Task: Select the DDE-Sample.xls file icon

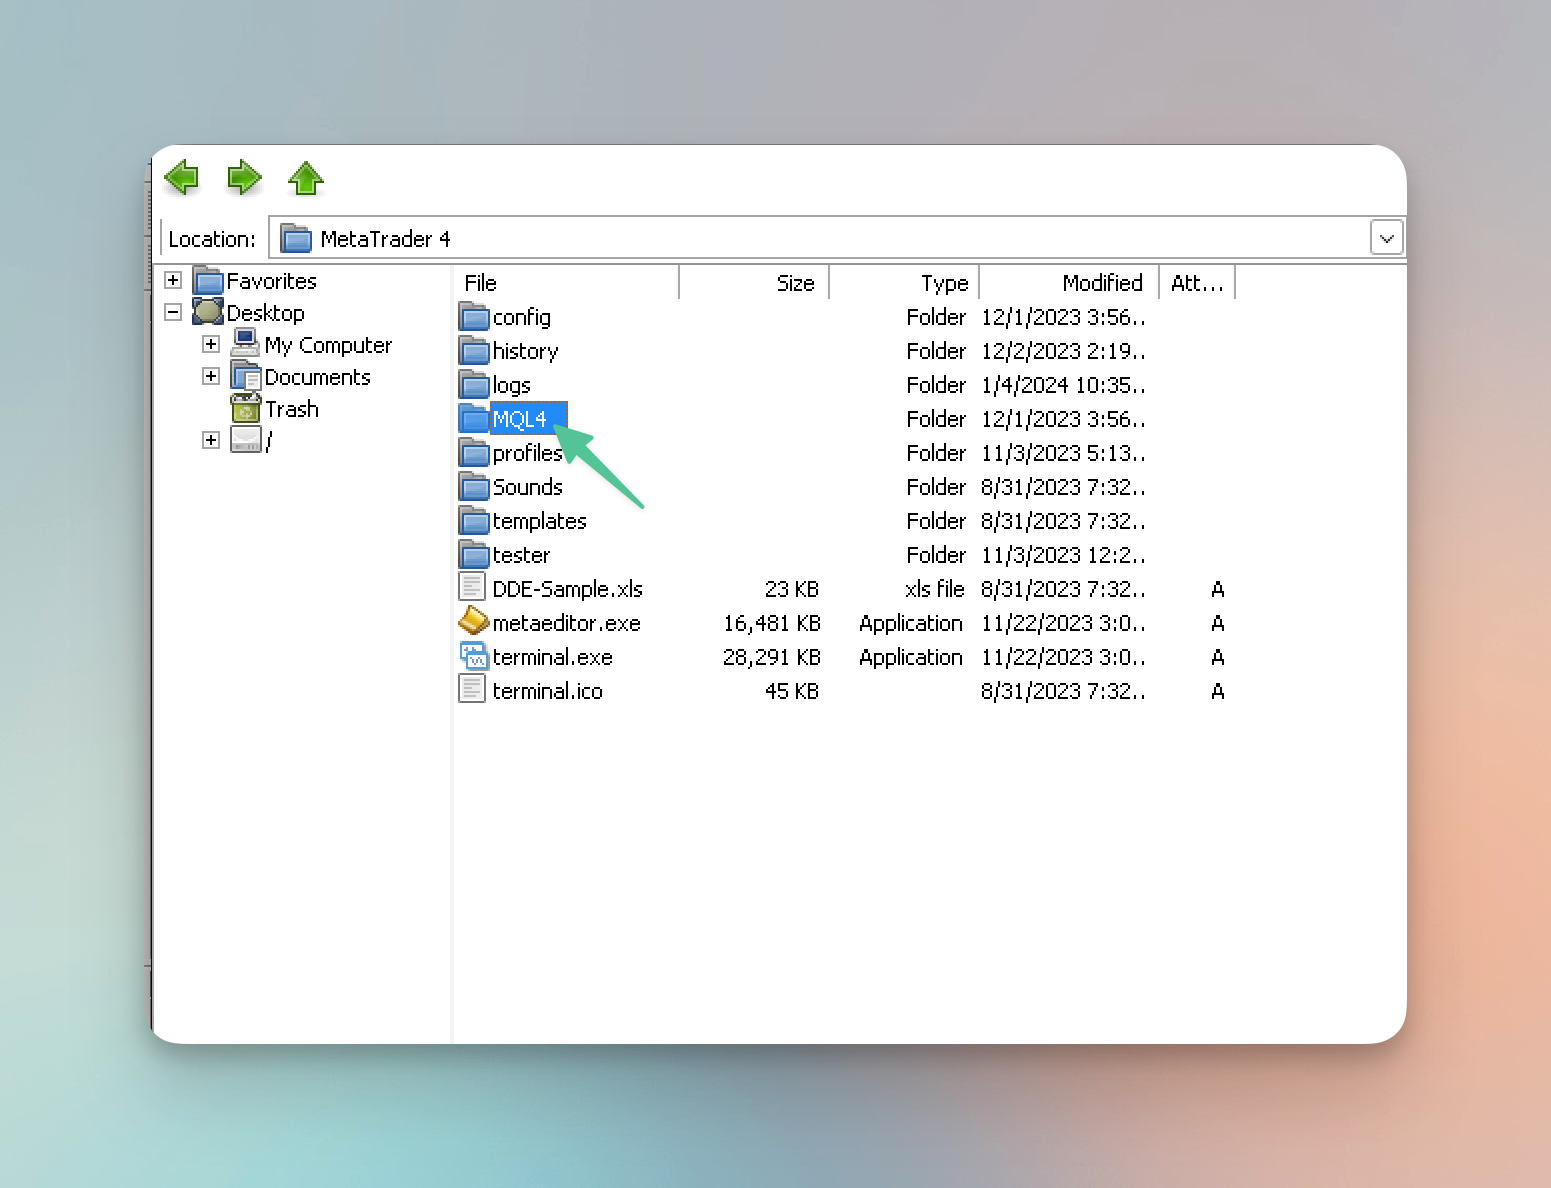Action: tap(473, 588)
